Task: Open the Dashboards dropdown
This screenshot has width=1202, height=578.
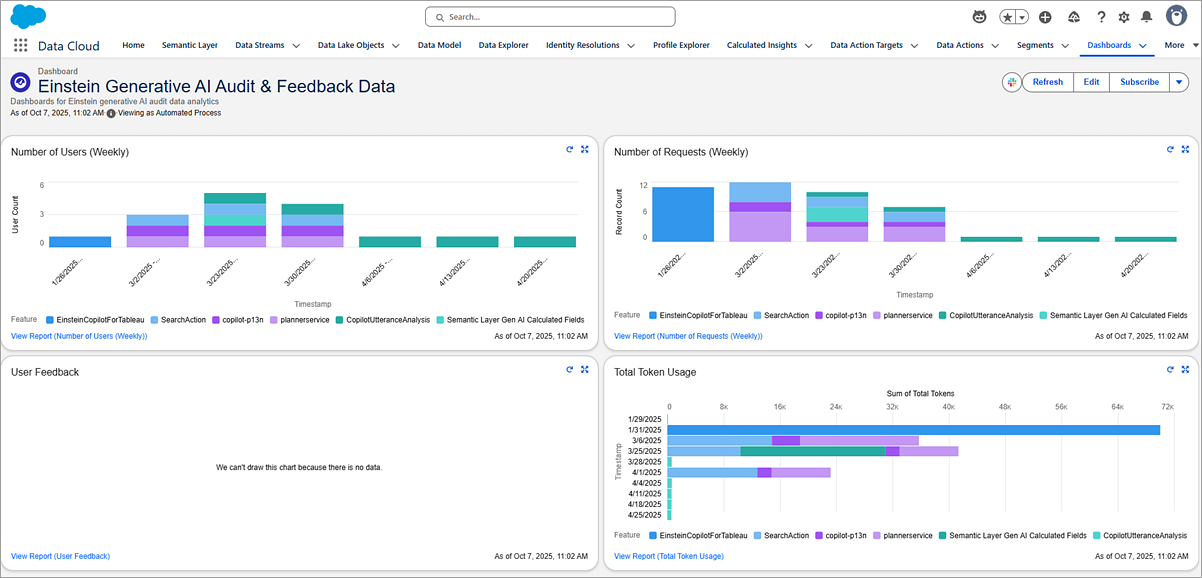Action: point(1143,45)
